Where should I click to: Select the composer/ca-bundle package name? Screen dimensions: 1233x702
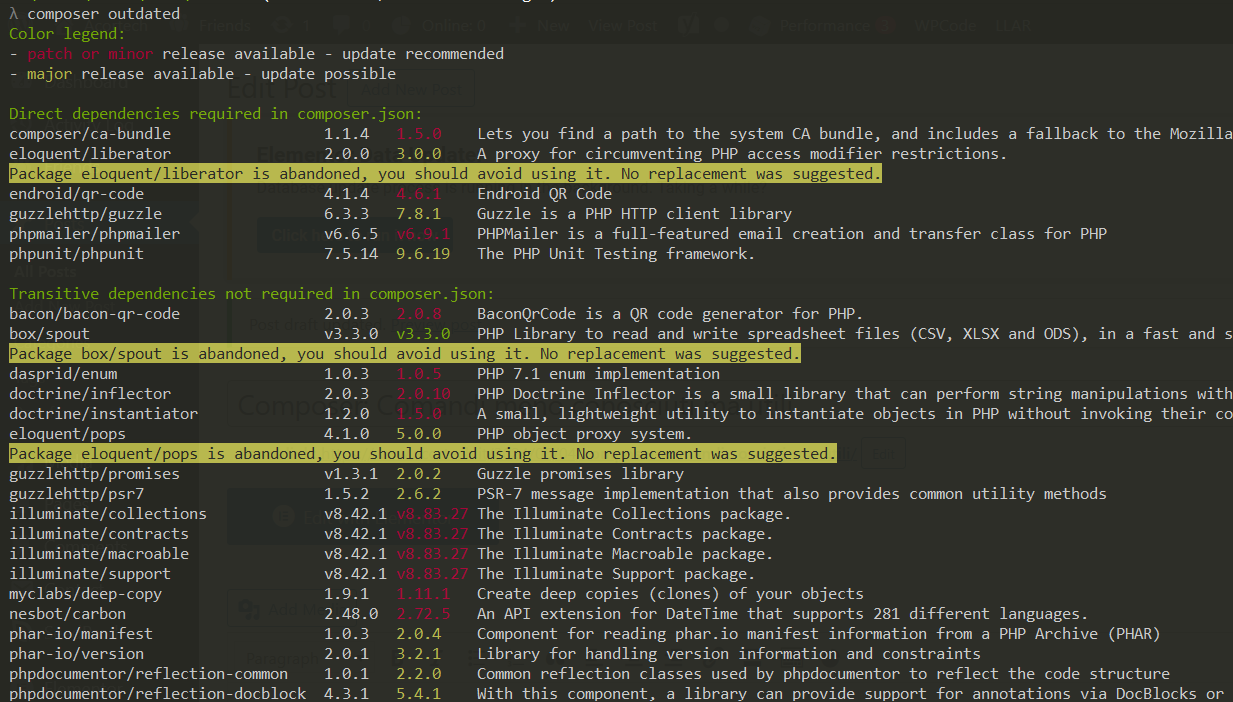[90, 134]
